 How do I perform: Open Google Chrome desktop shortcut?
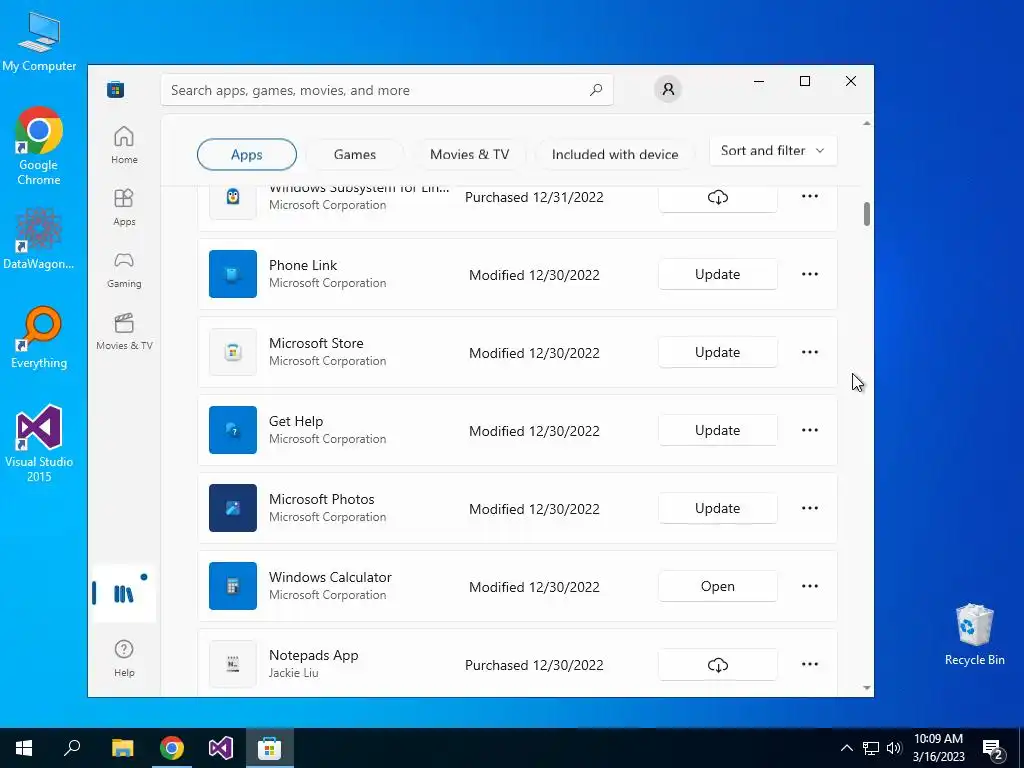39,146
